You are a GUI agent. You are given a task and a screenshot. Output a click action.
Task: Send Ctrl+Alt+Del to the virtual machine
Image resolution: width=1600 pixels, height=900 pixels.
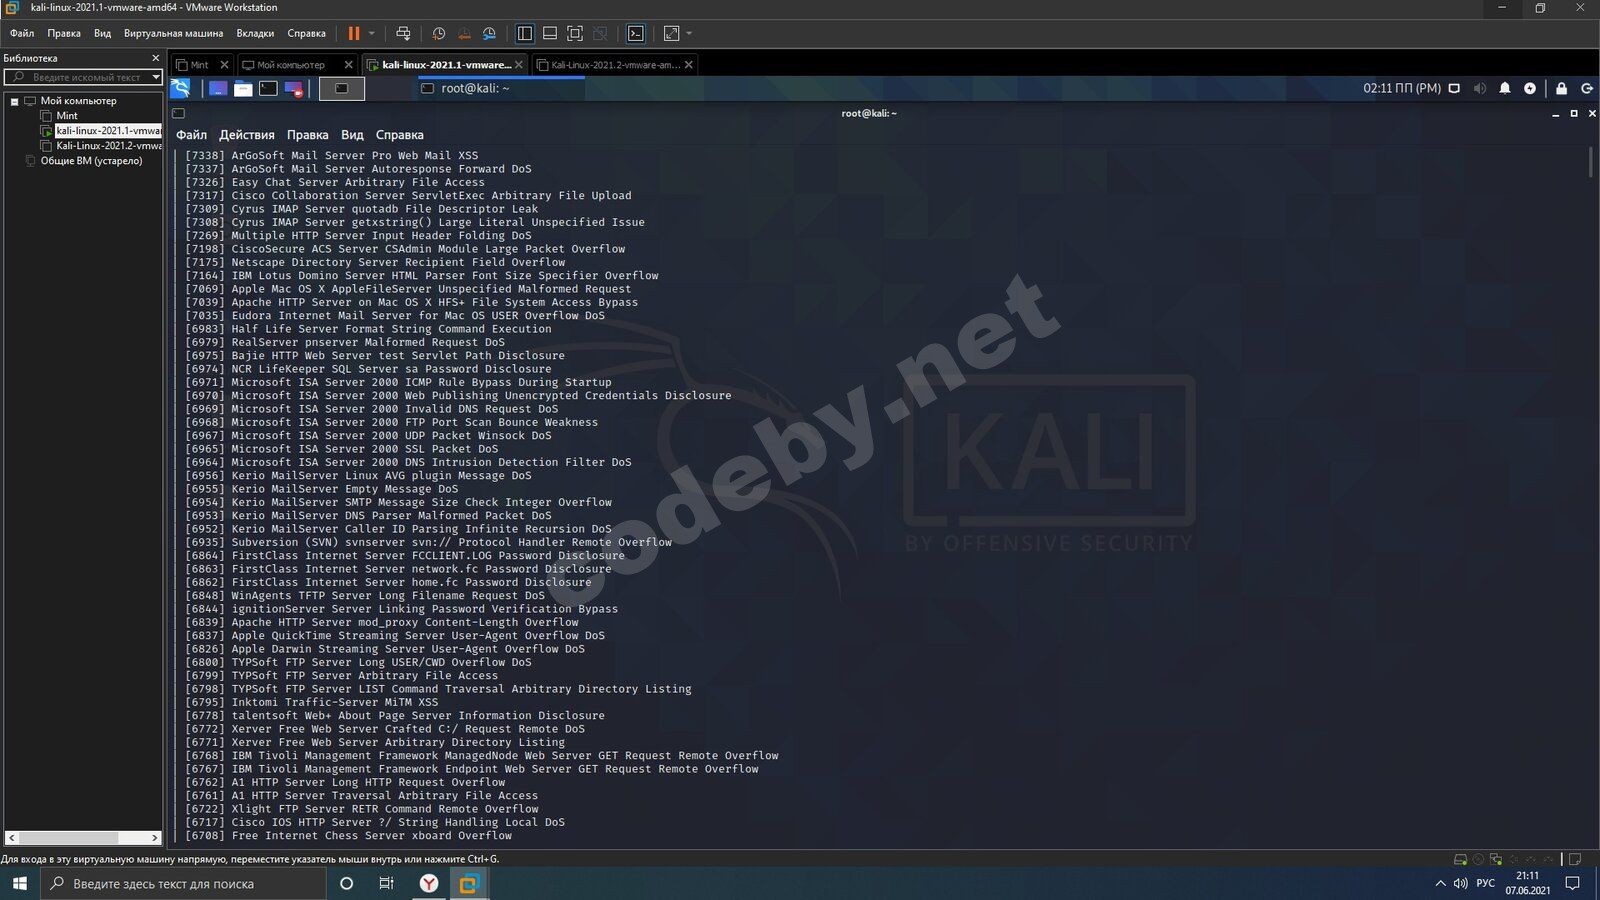pos(403,33)
